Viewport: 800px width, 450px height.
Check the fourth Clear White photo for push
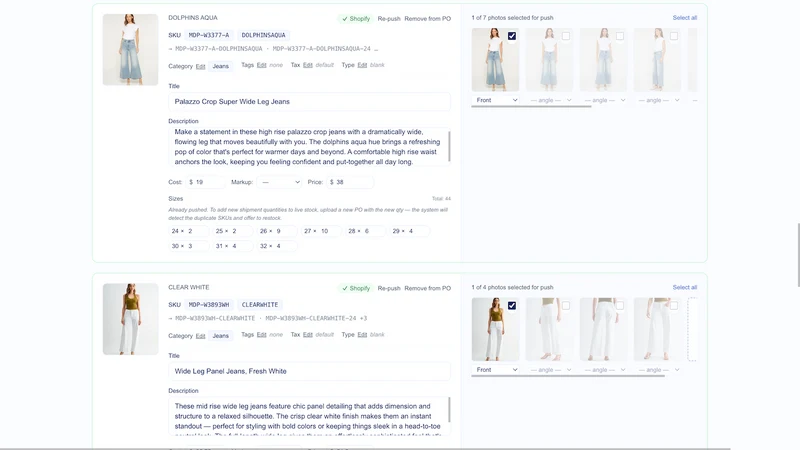(x=674, y=305)
